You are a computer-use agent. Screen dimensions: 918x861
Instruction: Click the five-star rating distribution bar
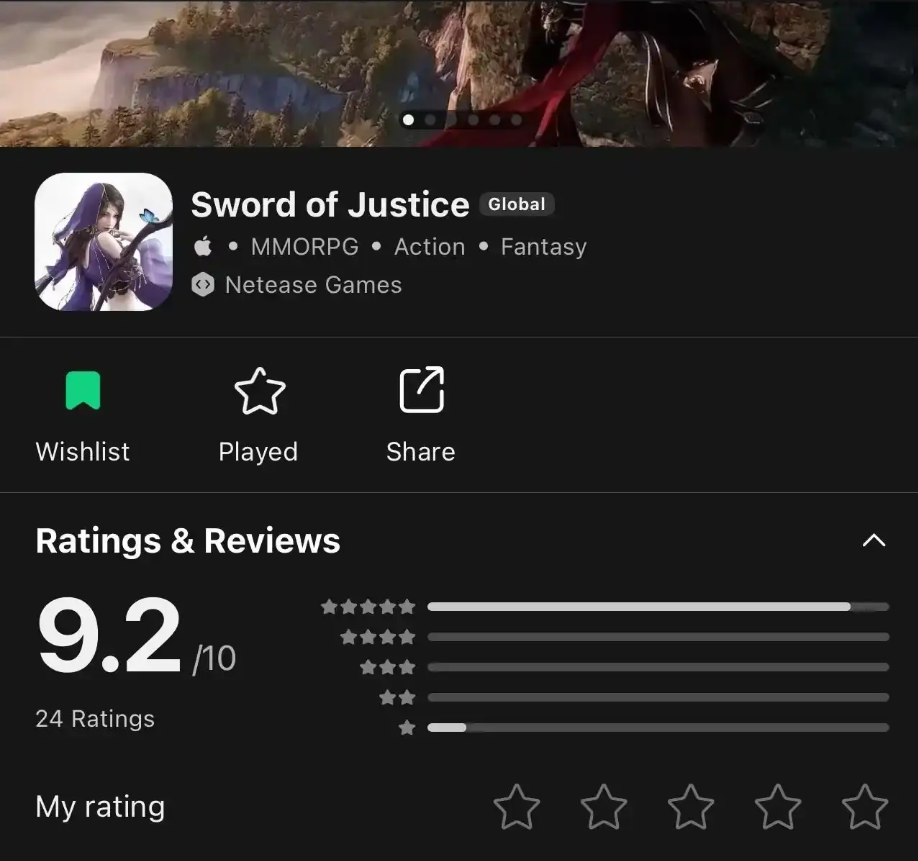pos(658,607)
